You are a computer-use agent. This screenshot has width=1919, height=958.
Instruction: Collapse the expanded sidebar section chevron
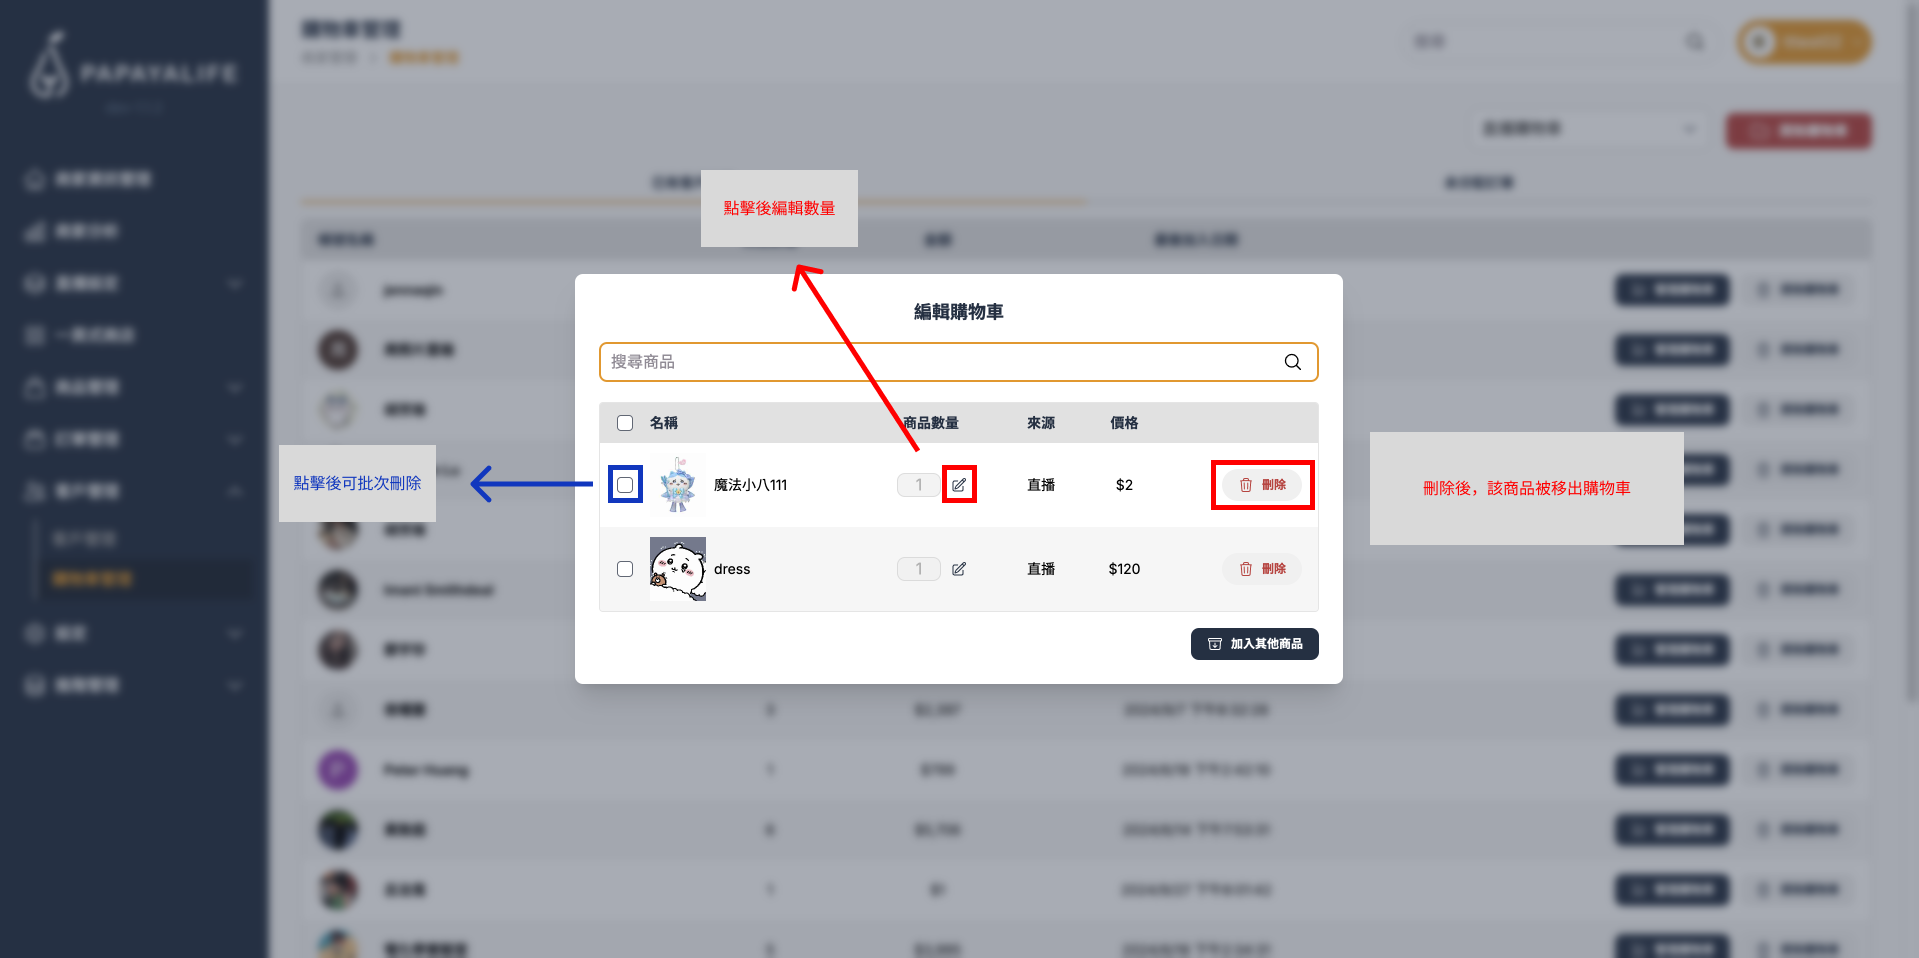[235, 491]
